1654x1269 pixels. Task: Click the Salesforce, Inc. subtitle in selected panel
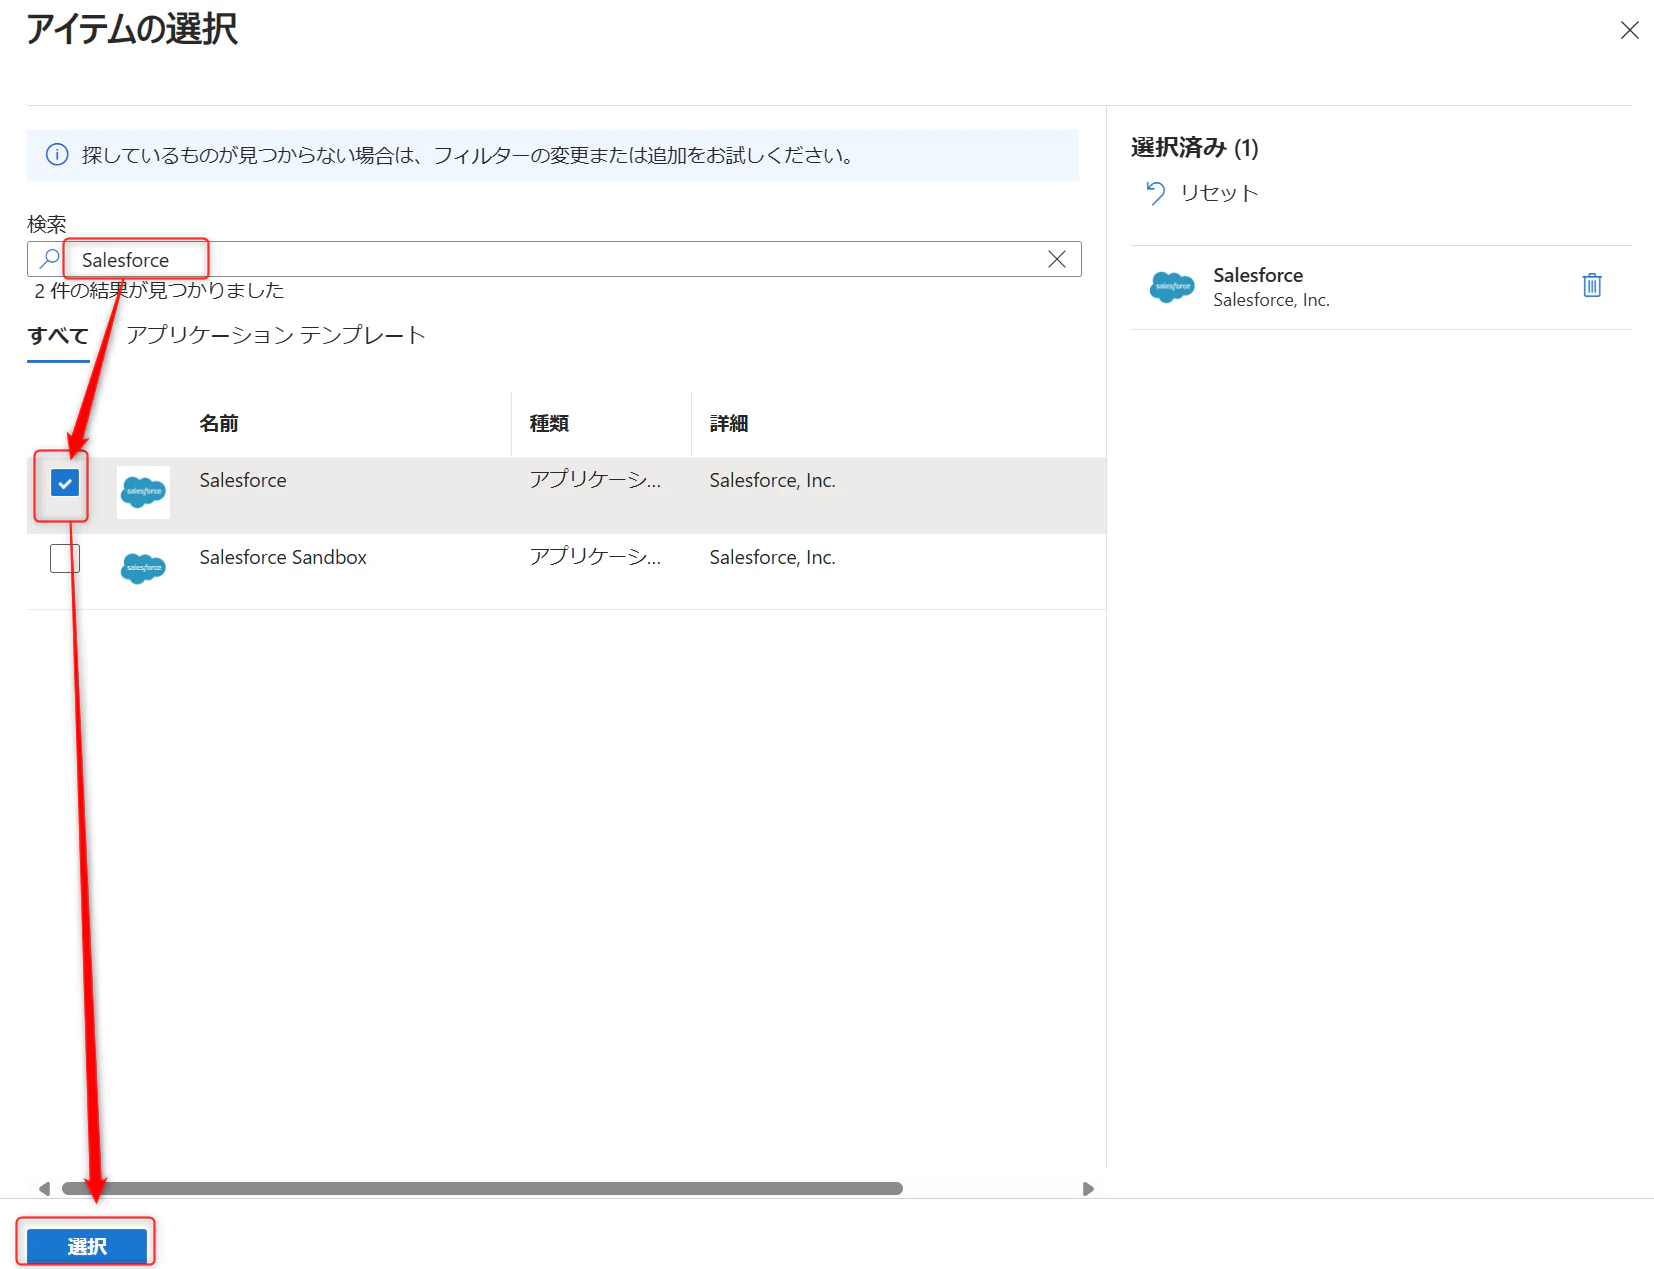tap(1271, 300)
